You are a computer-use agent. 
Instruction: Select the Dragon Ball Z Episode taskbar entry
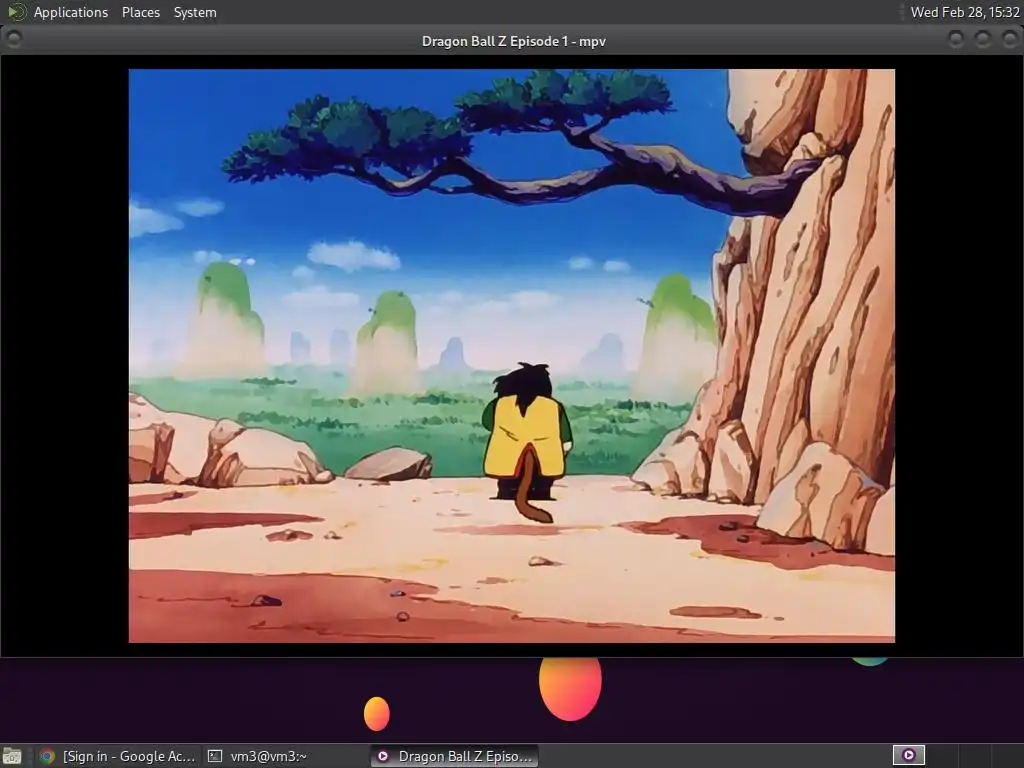455,756
